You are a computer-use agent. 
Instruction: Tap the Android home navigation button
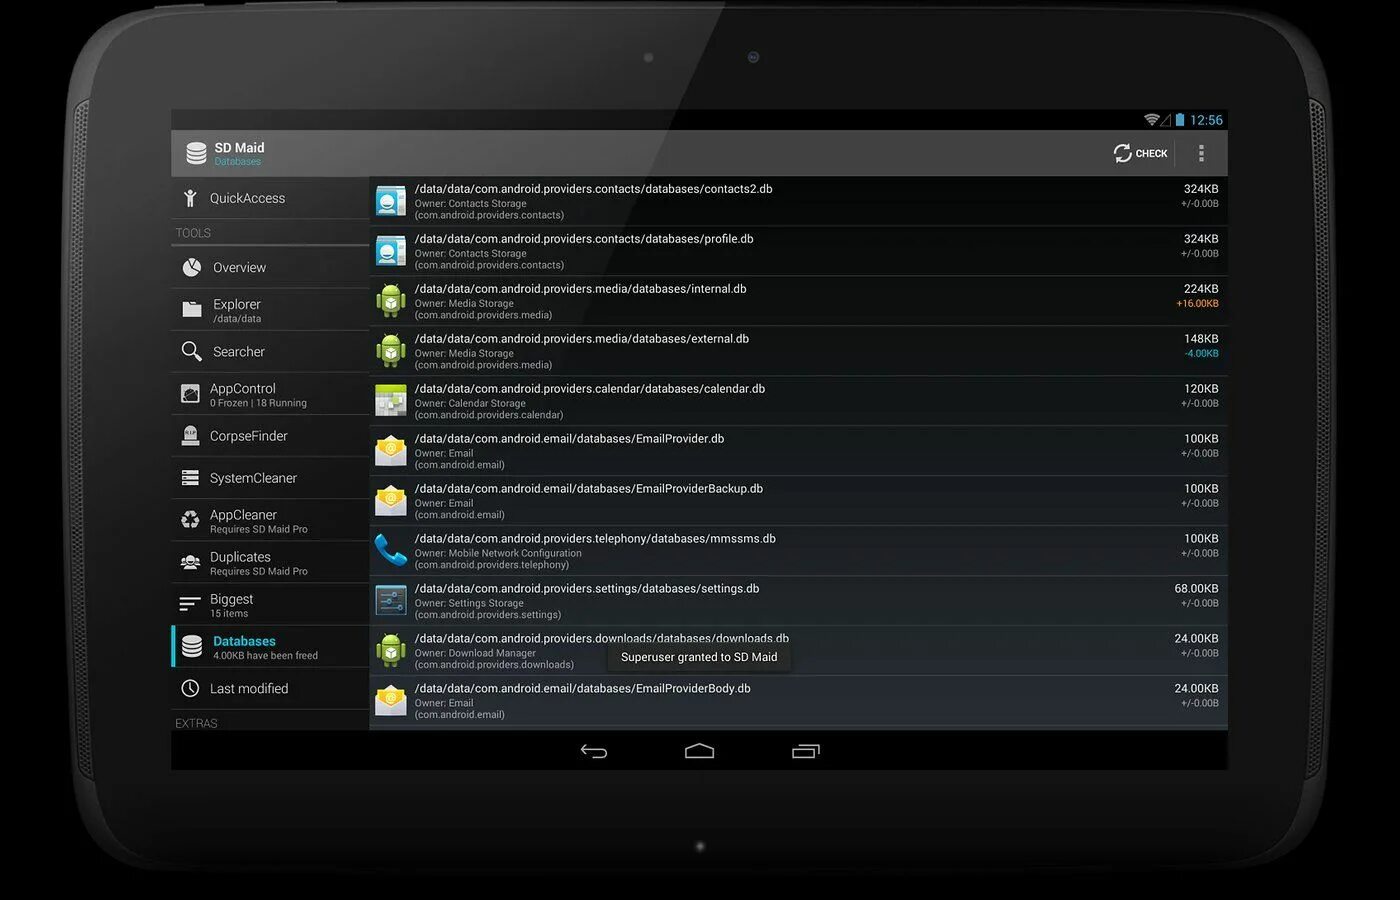(x=699, y=751)
